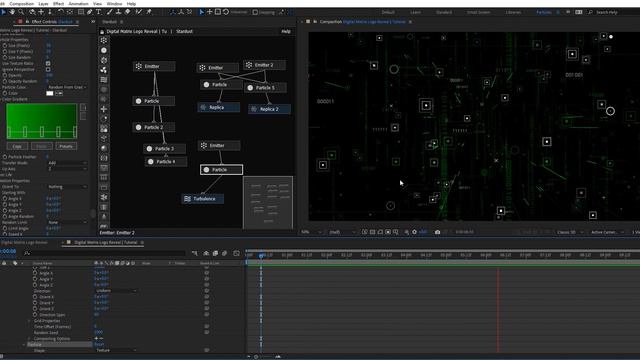Viewport: 640px width, 360px height.
Task: Open the Transfer Mode dropdown set to Add
Action: (x=67, y=163)
